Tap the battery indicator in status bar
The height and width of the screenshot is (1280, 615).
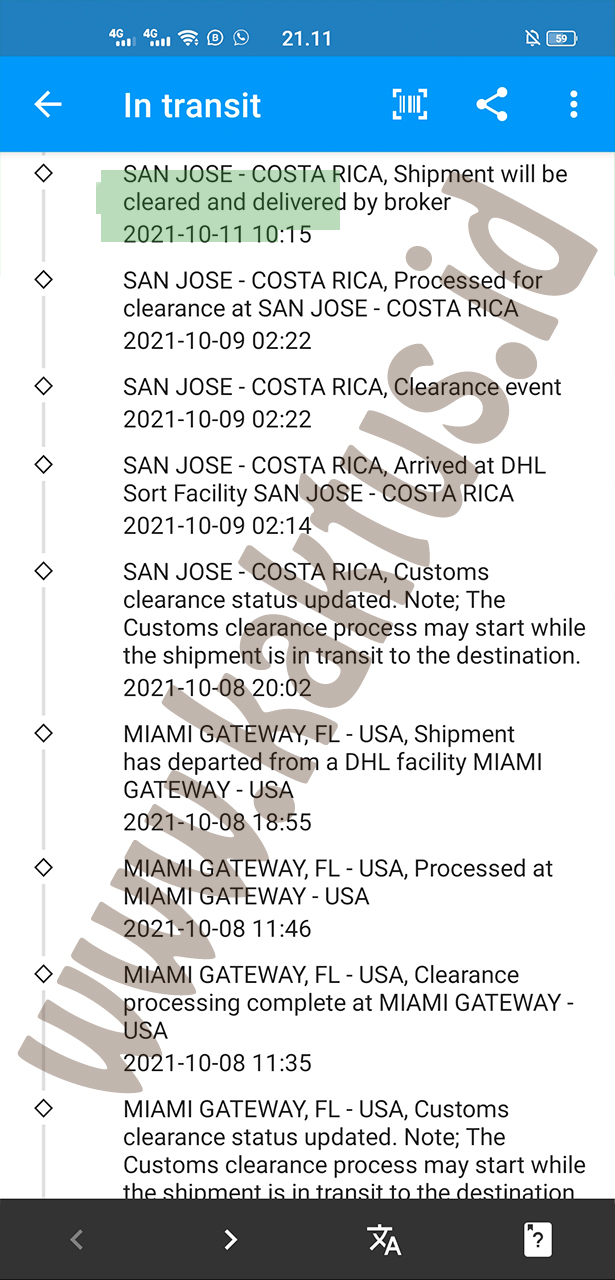tap(562, 38)
